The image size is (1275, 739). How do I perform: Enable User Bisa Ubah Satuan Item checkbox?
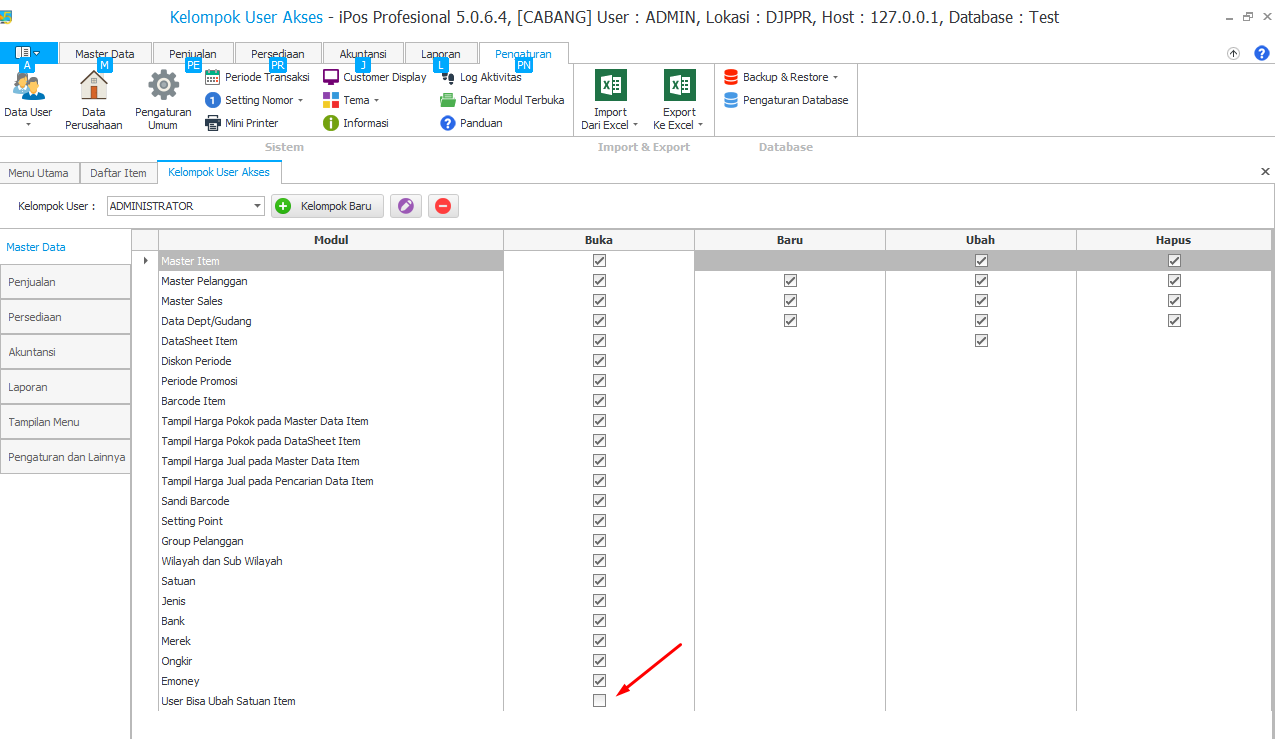tap(599, 701)
